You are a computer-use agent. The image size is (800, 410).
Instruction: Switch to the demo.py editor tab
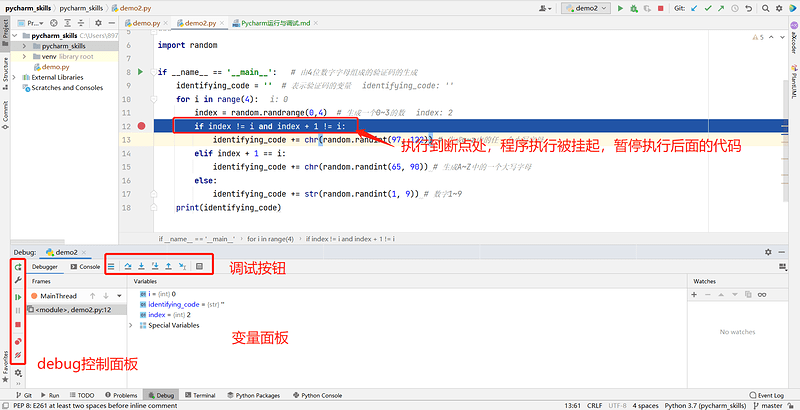coord(141,22)
